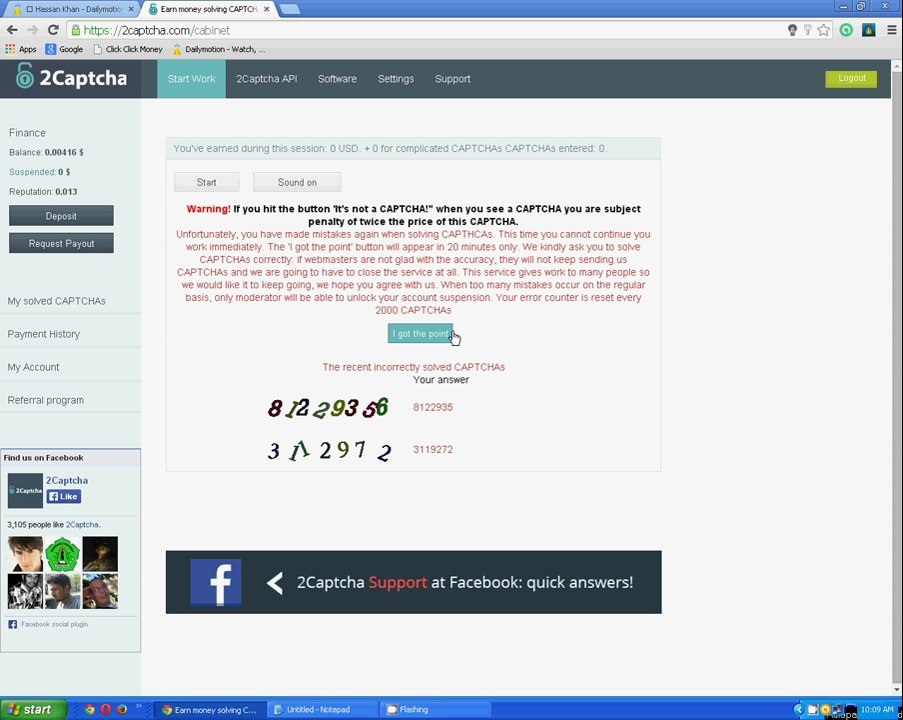Open Settings in top navigation
This screenshot has width=903, height=720.
tap(396, 79)
